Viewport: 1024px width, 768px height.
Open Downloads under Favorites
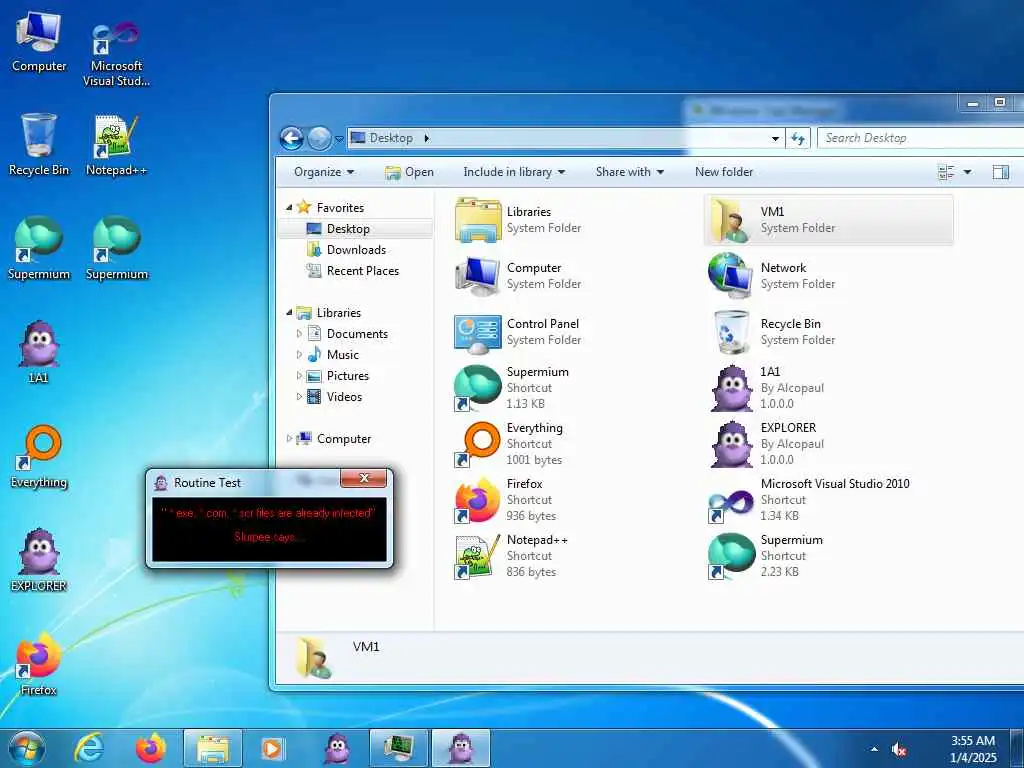coord(356,249)
